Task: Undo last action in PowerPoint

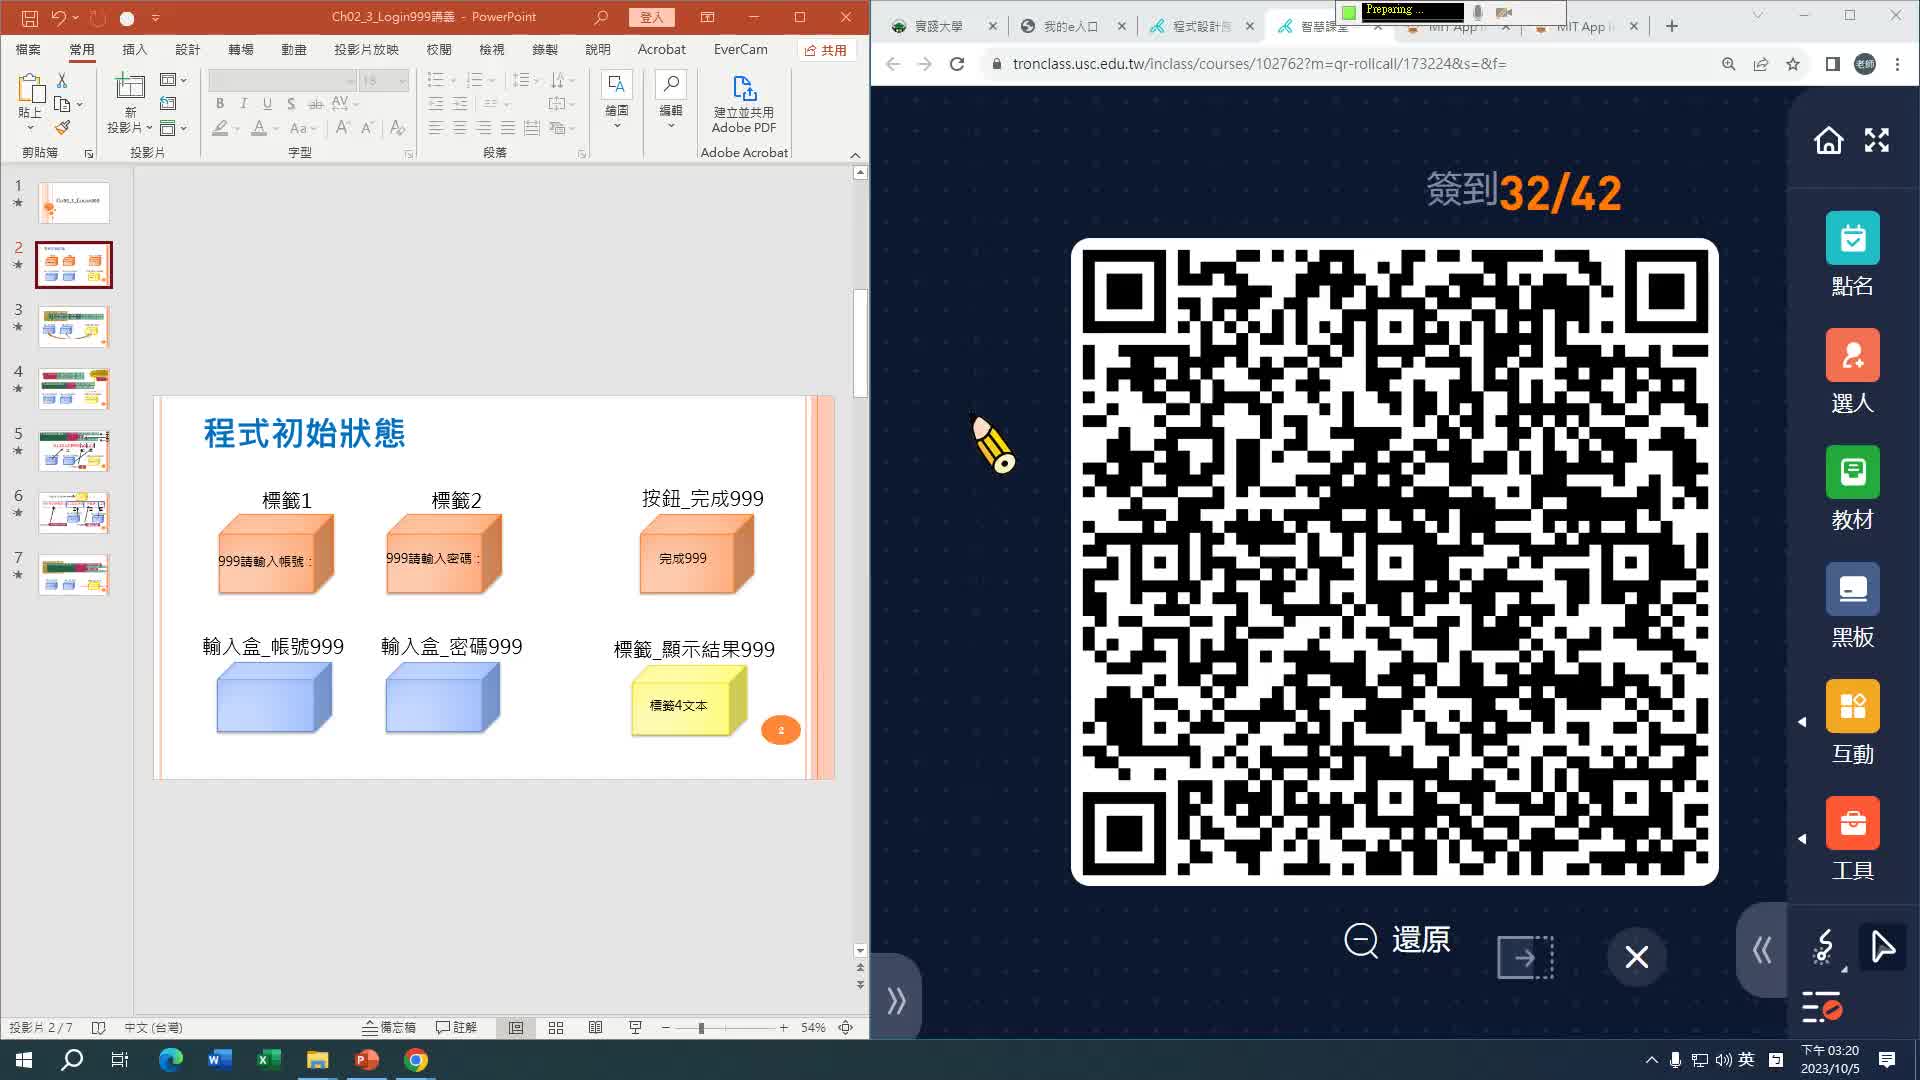Action: 59,18
